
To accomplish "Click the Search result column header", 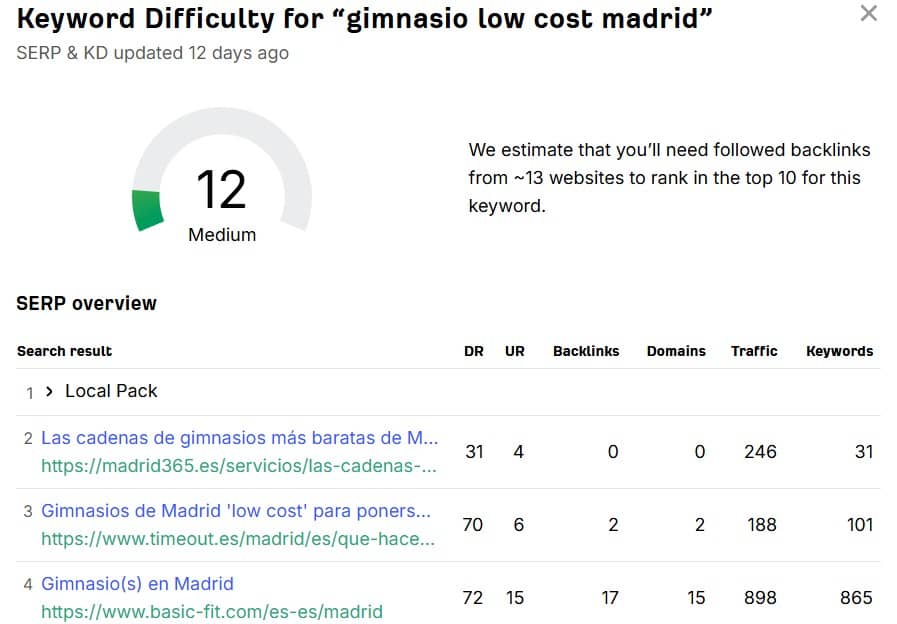I will point(64,351).
